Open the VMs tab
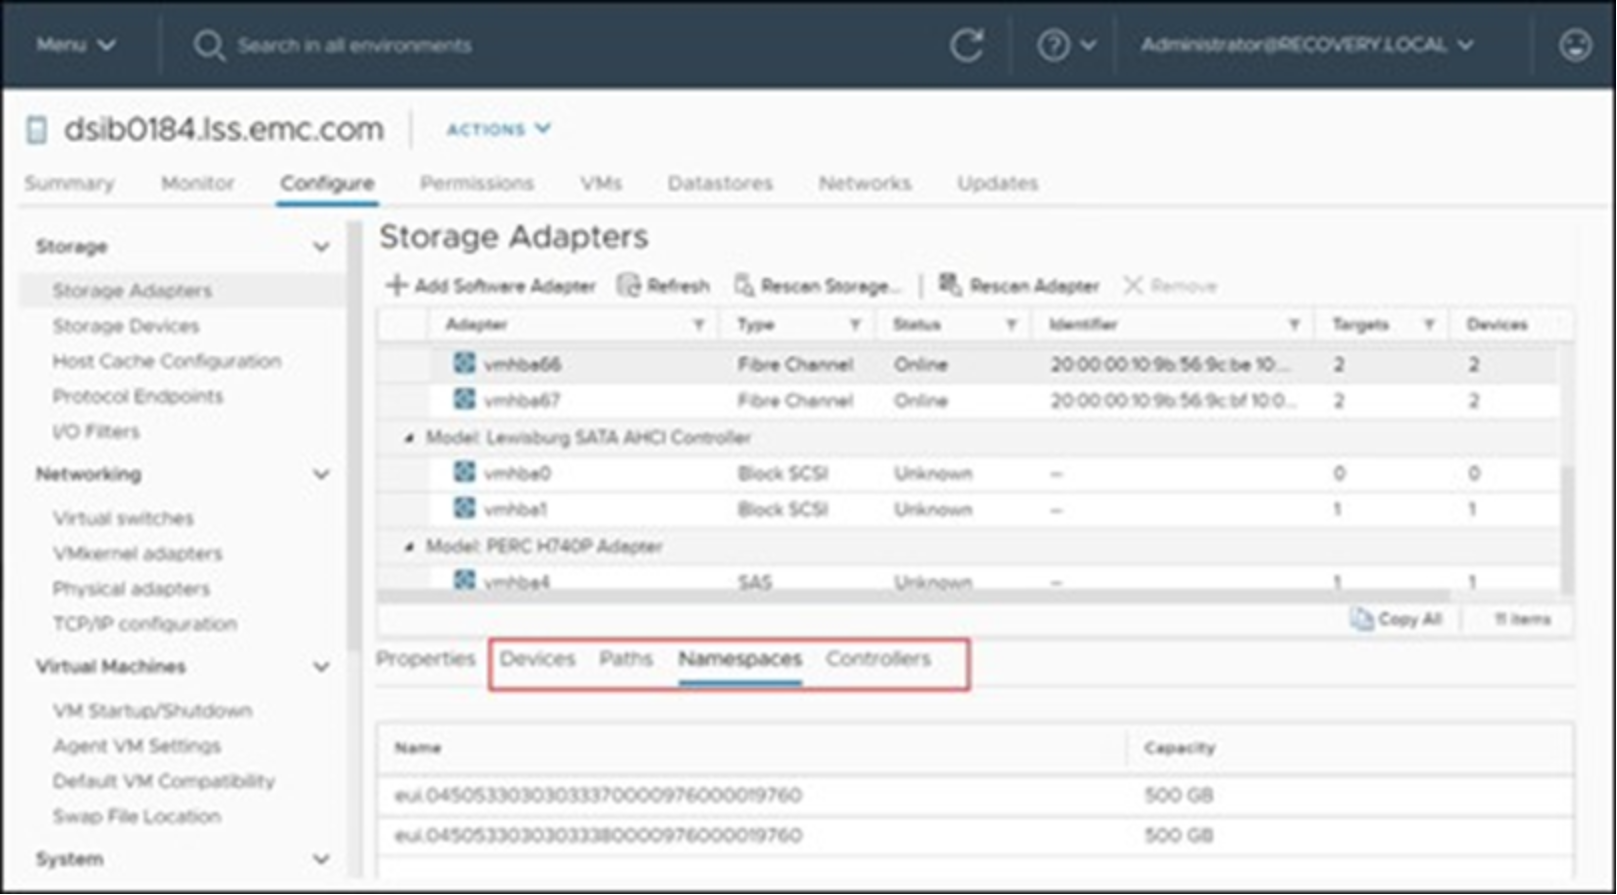The width and height of the screenshot is (1617, 895). coord(600,183)
